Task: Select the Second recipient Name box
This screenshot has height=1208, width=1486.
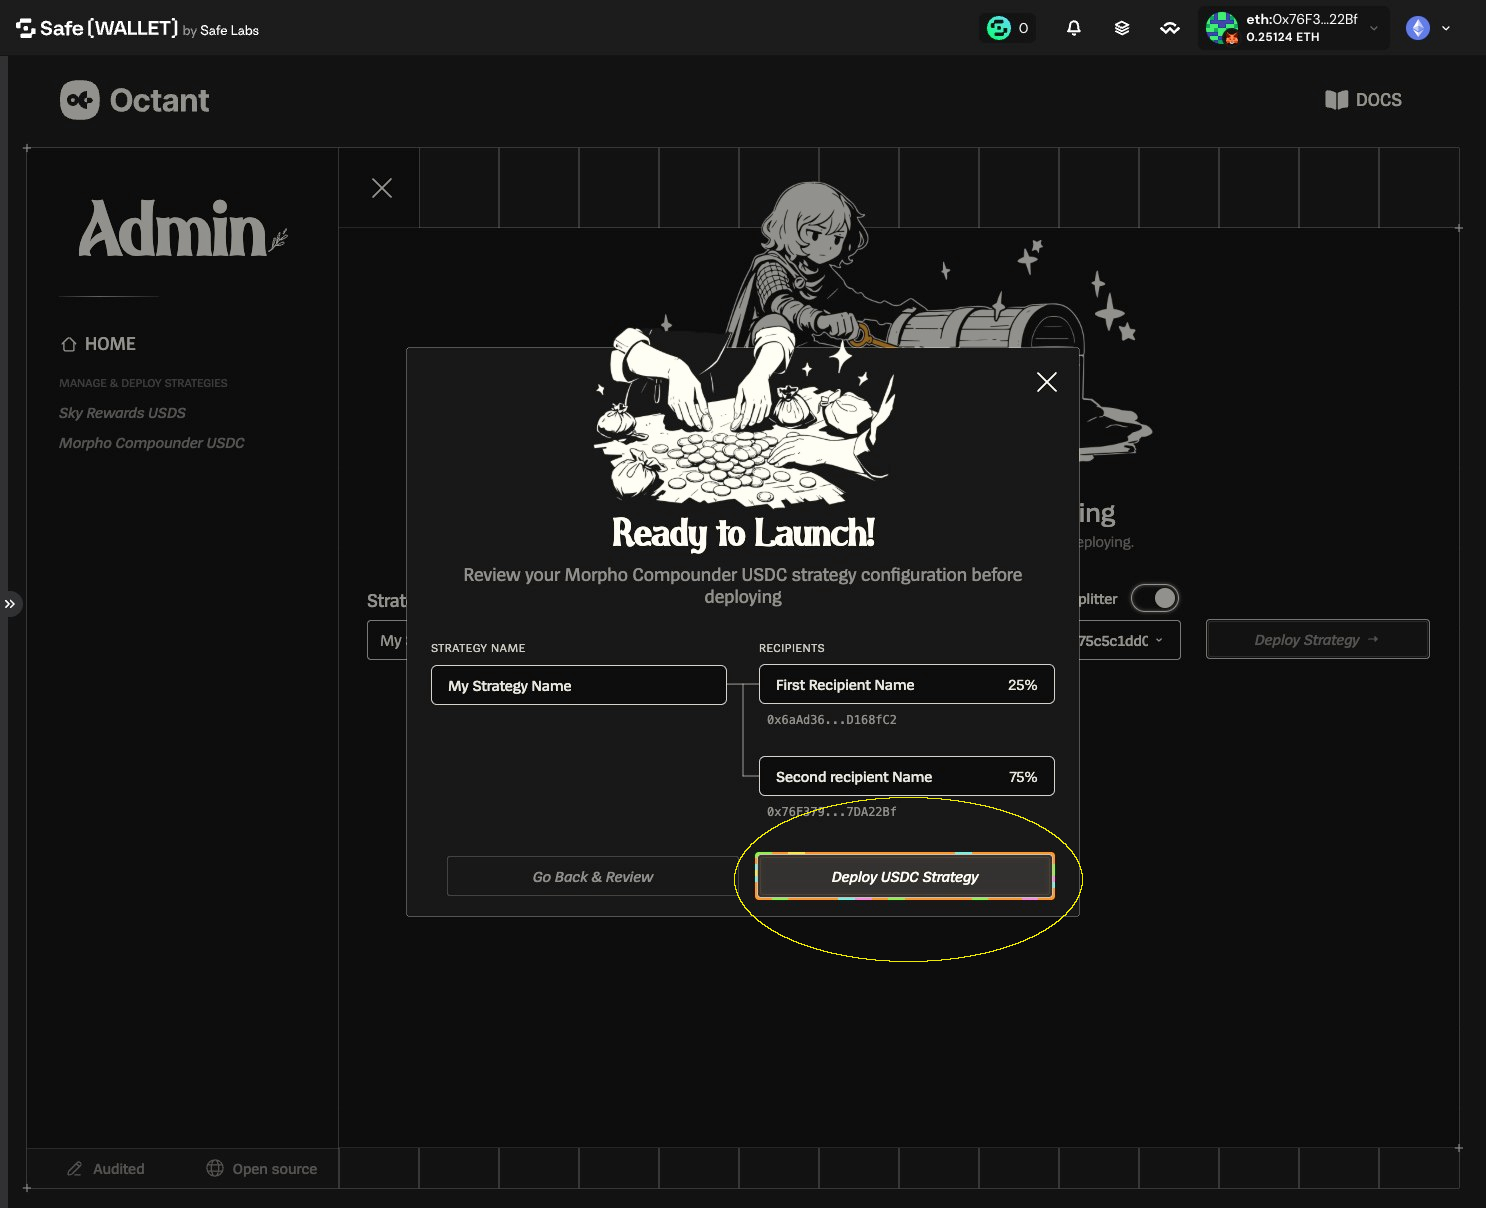Action: 907,776
